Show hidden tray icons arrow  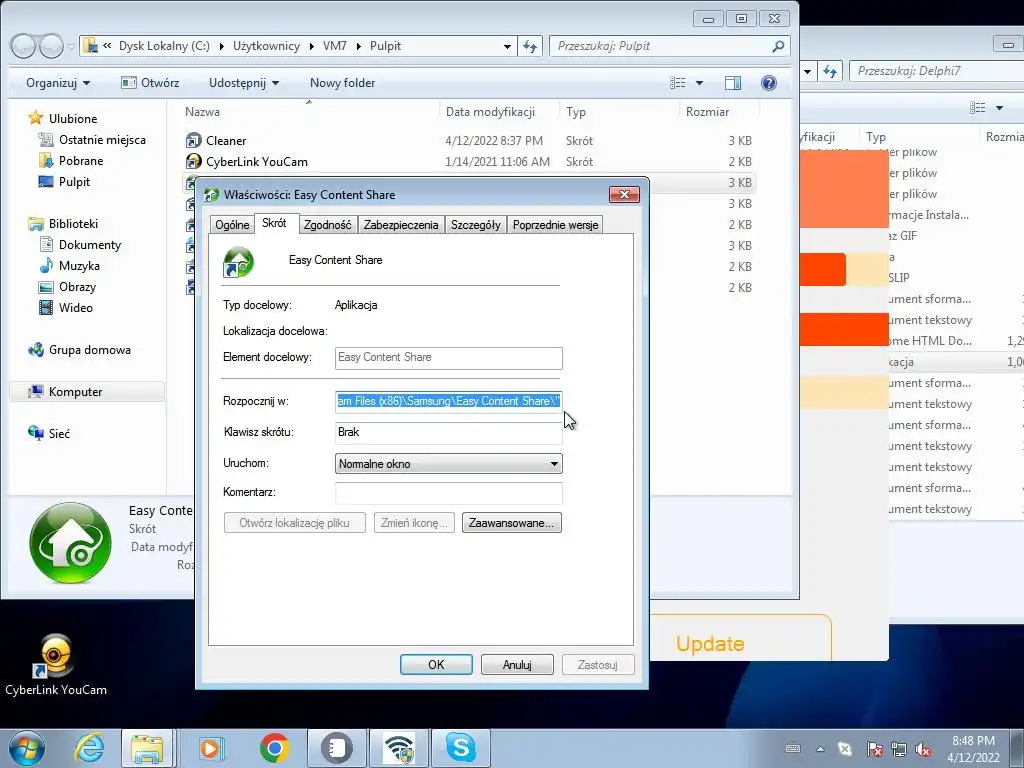coord(820,750)
